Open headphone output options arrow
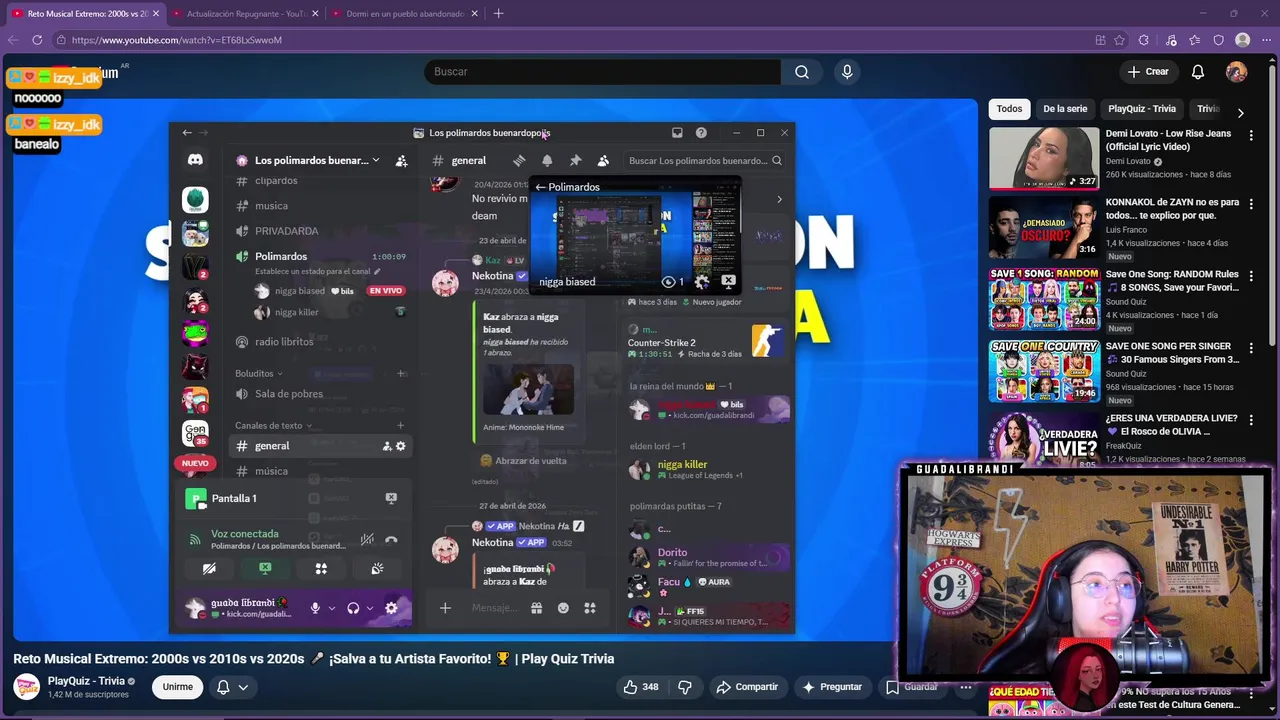 coord(369,608)
